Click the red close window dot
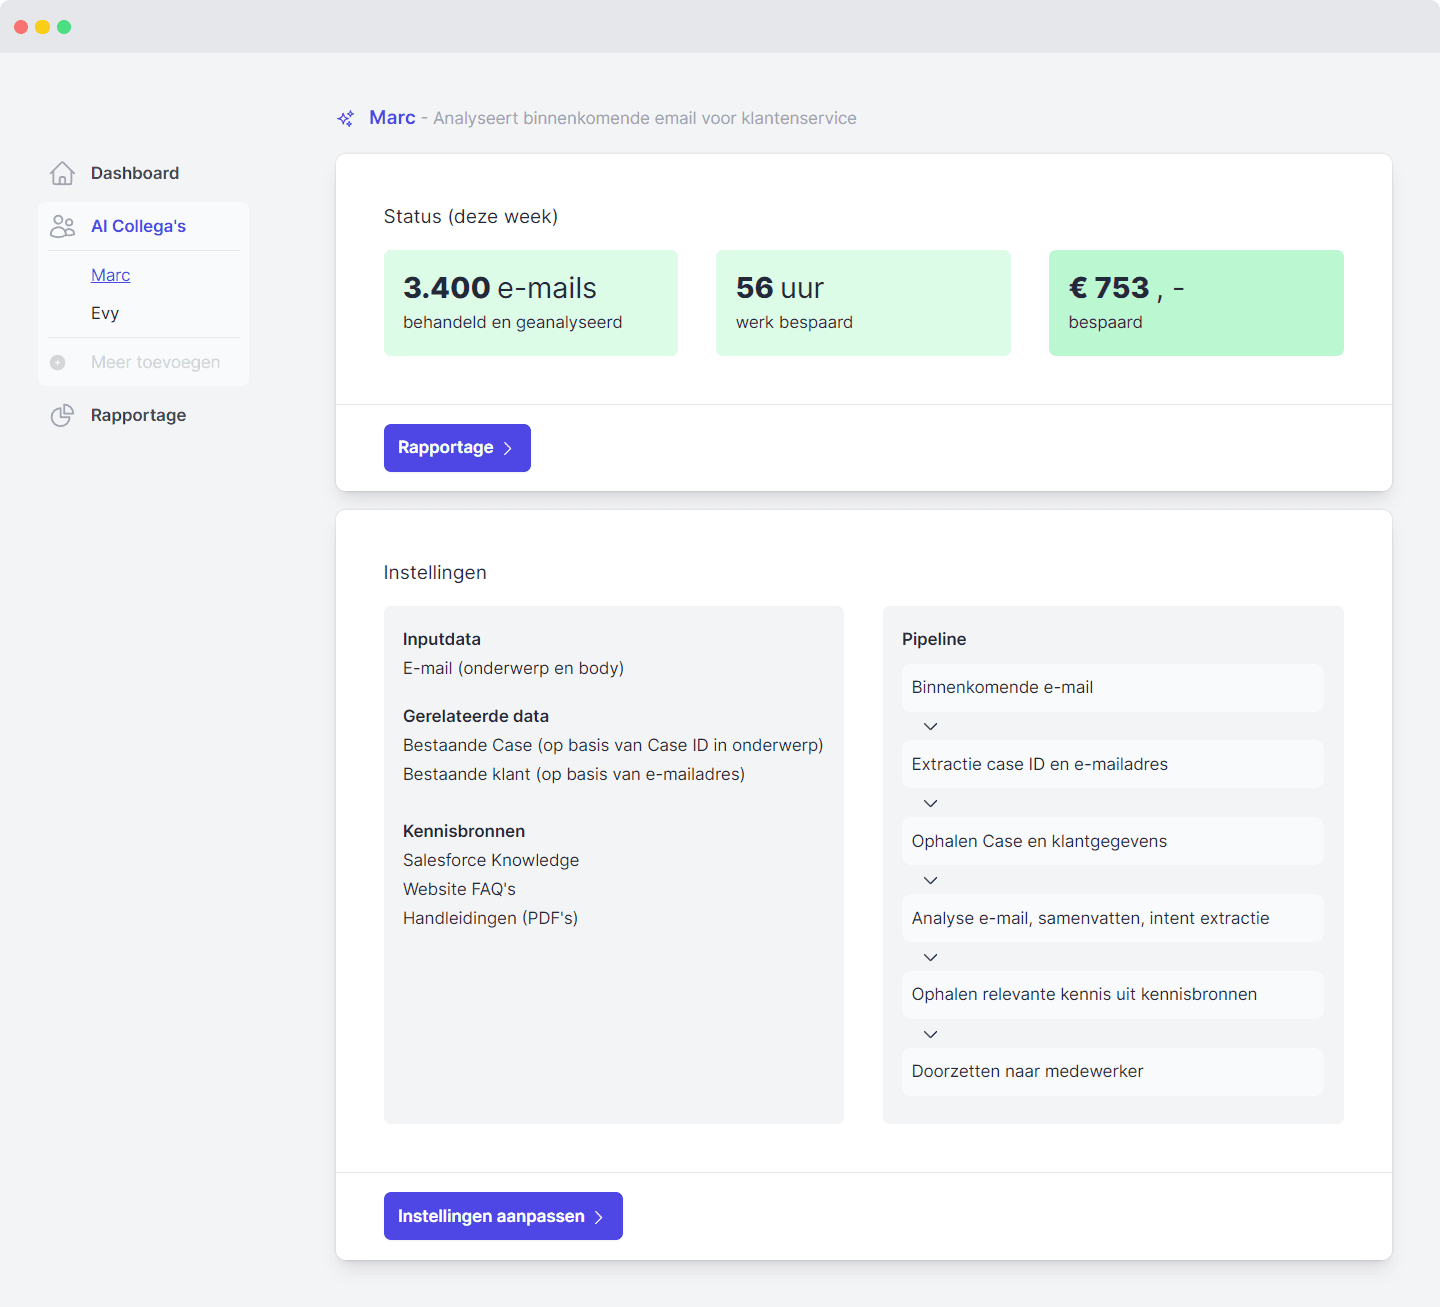The width and height of the screenshot is (1440, 1307). (x=21, y=27)
